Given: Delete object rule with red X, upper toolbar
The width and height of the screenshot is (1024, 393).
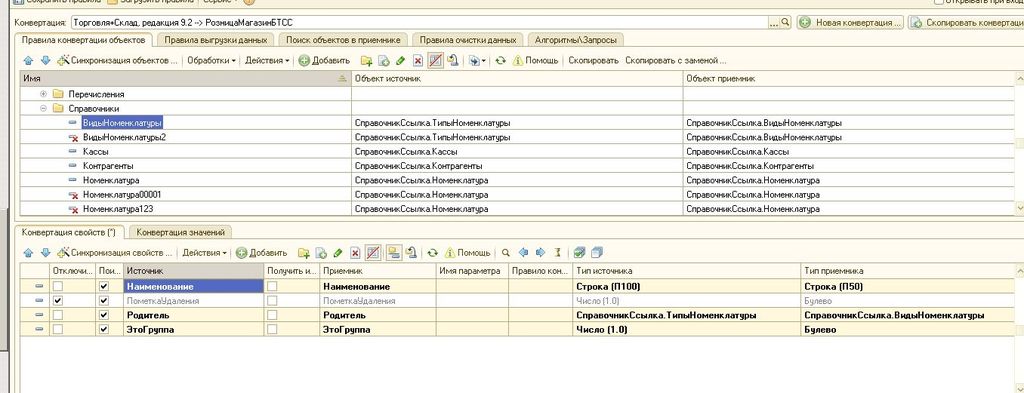Looking at the screenshot, I should 418,61.
